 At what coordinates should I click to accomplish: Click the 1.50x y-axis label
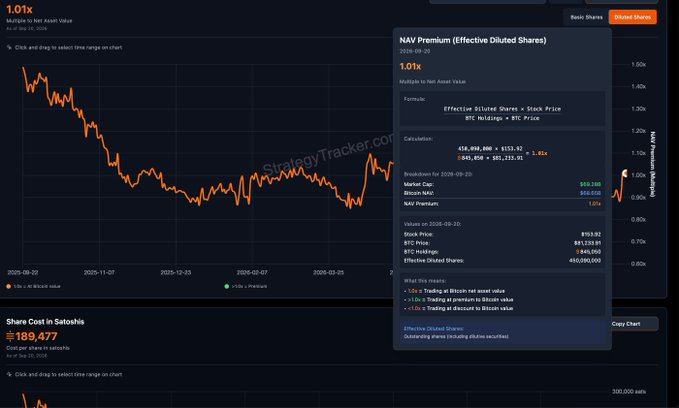pos(638,65)
